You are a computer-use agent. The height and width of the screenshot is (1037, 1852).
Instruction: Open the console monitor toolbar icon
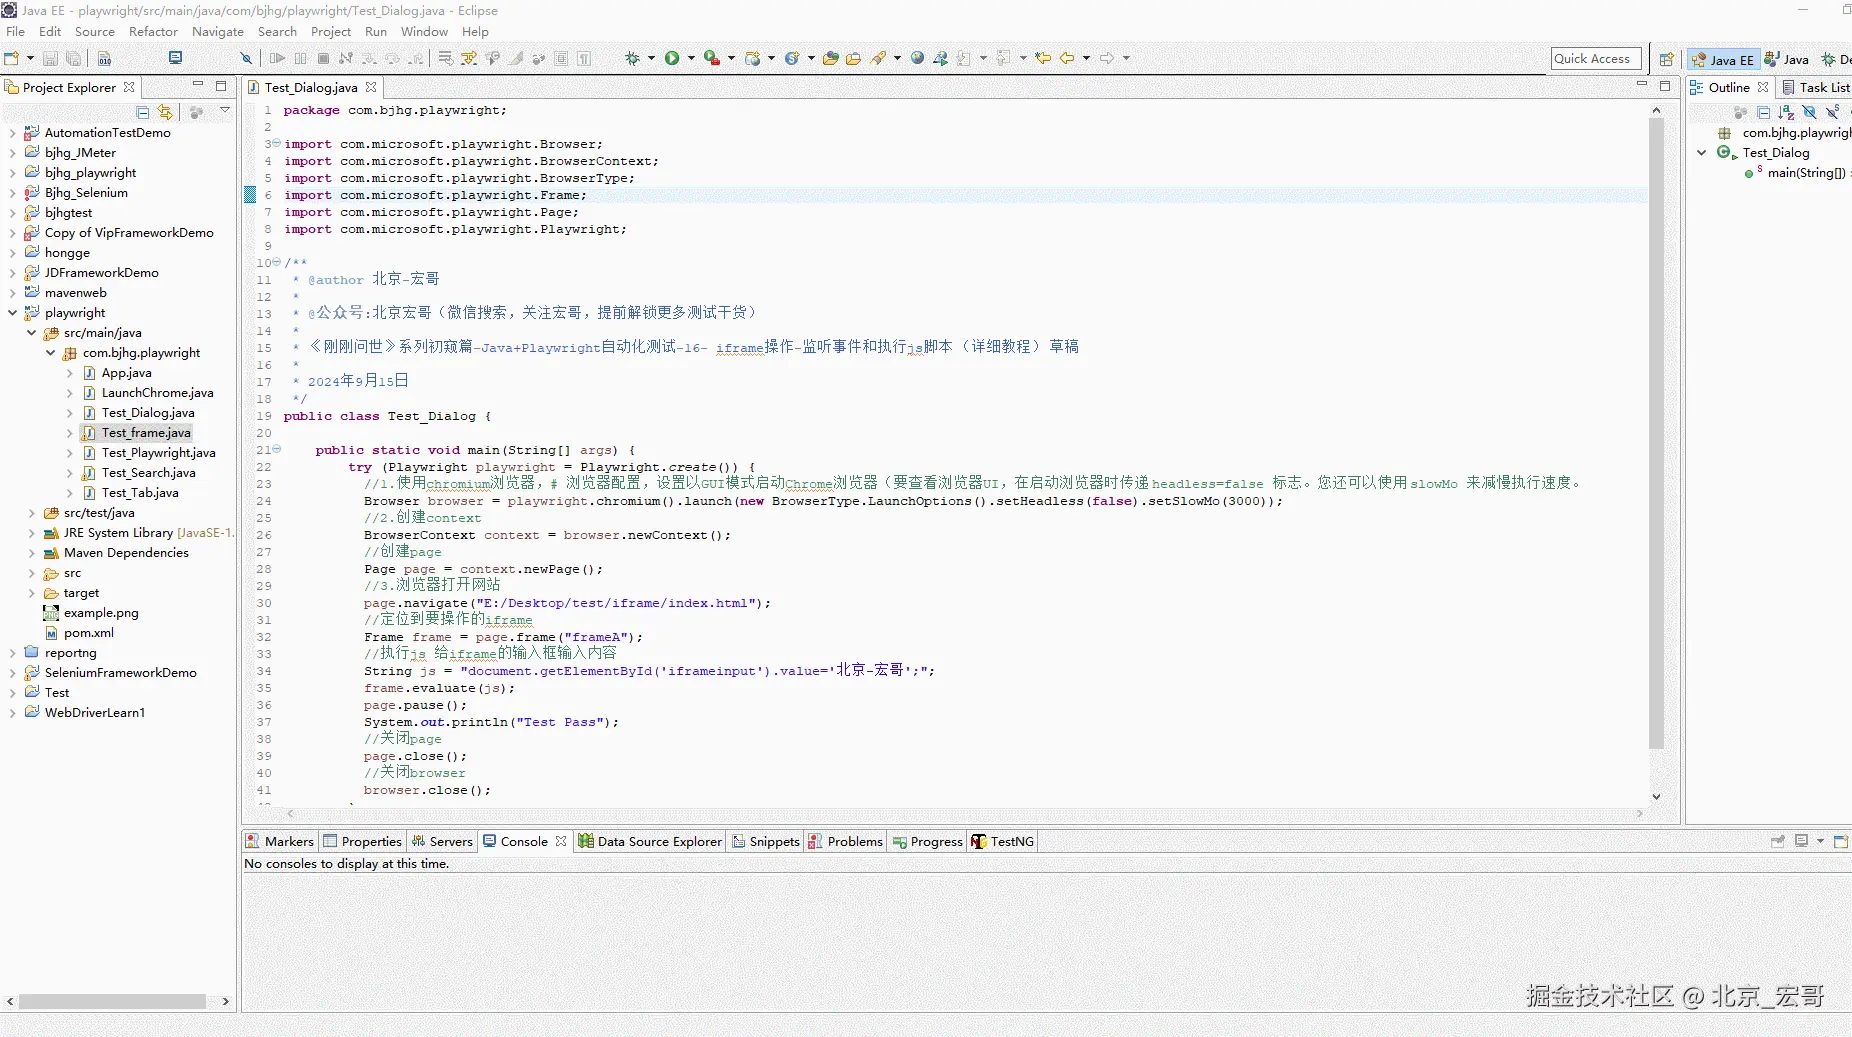point(176,58)
